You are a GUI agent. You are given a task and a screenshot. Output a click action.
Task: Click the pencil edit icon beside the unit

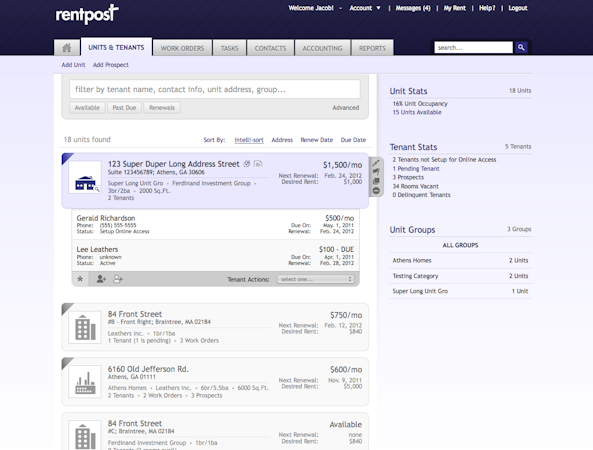click(x=376, y=163)
